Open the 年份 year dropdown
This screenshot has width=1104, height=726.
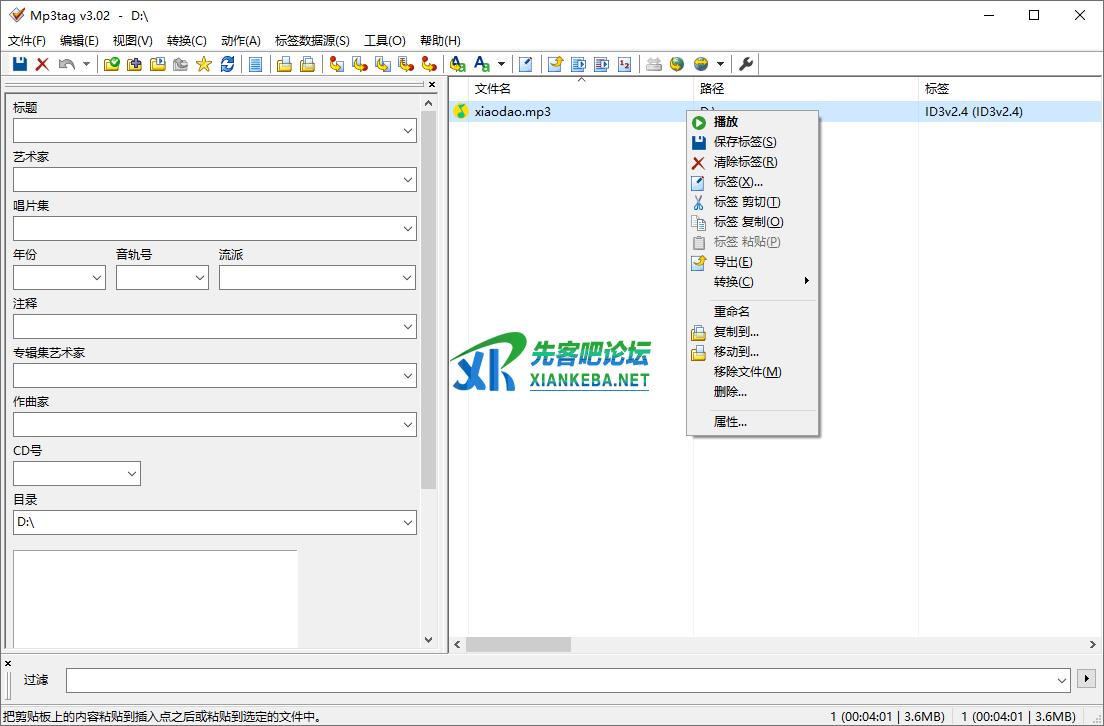point(97,278)
